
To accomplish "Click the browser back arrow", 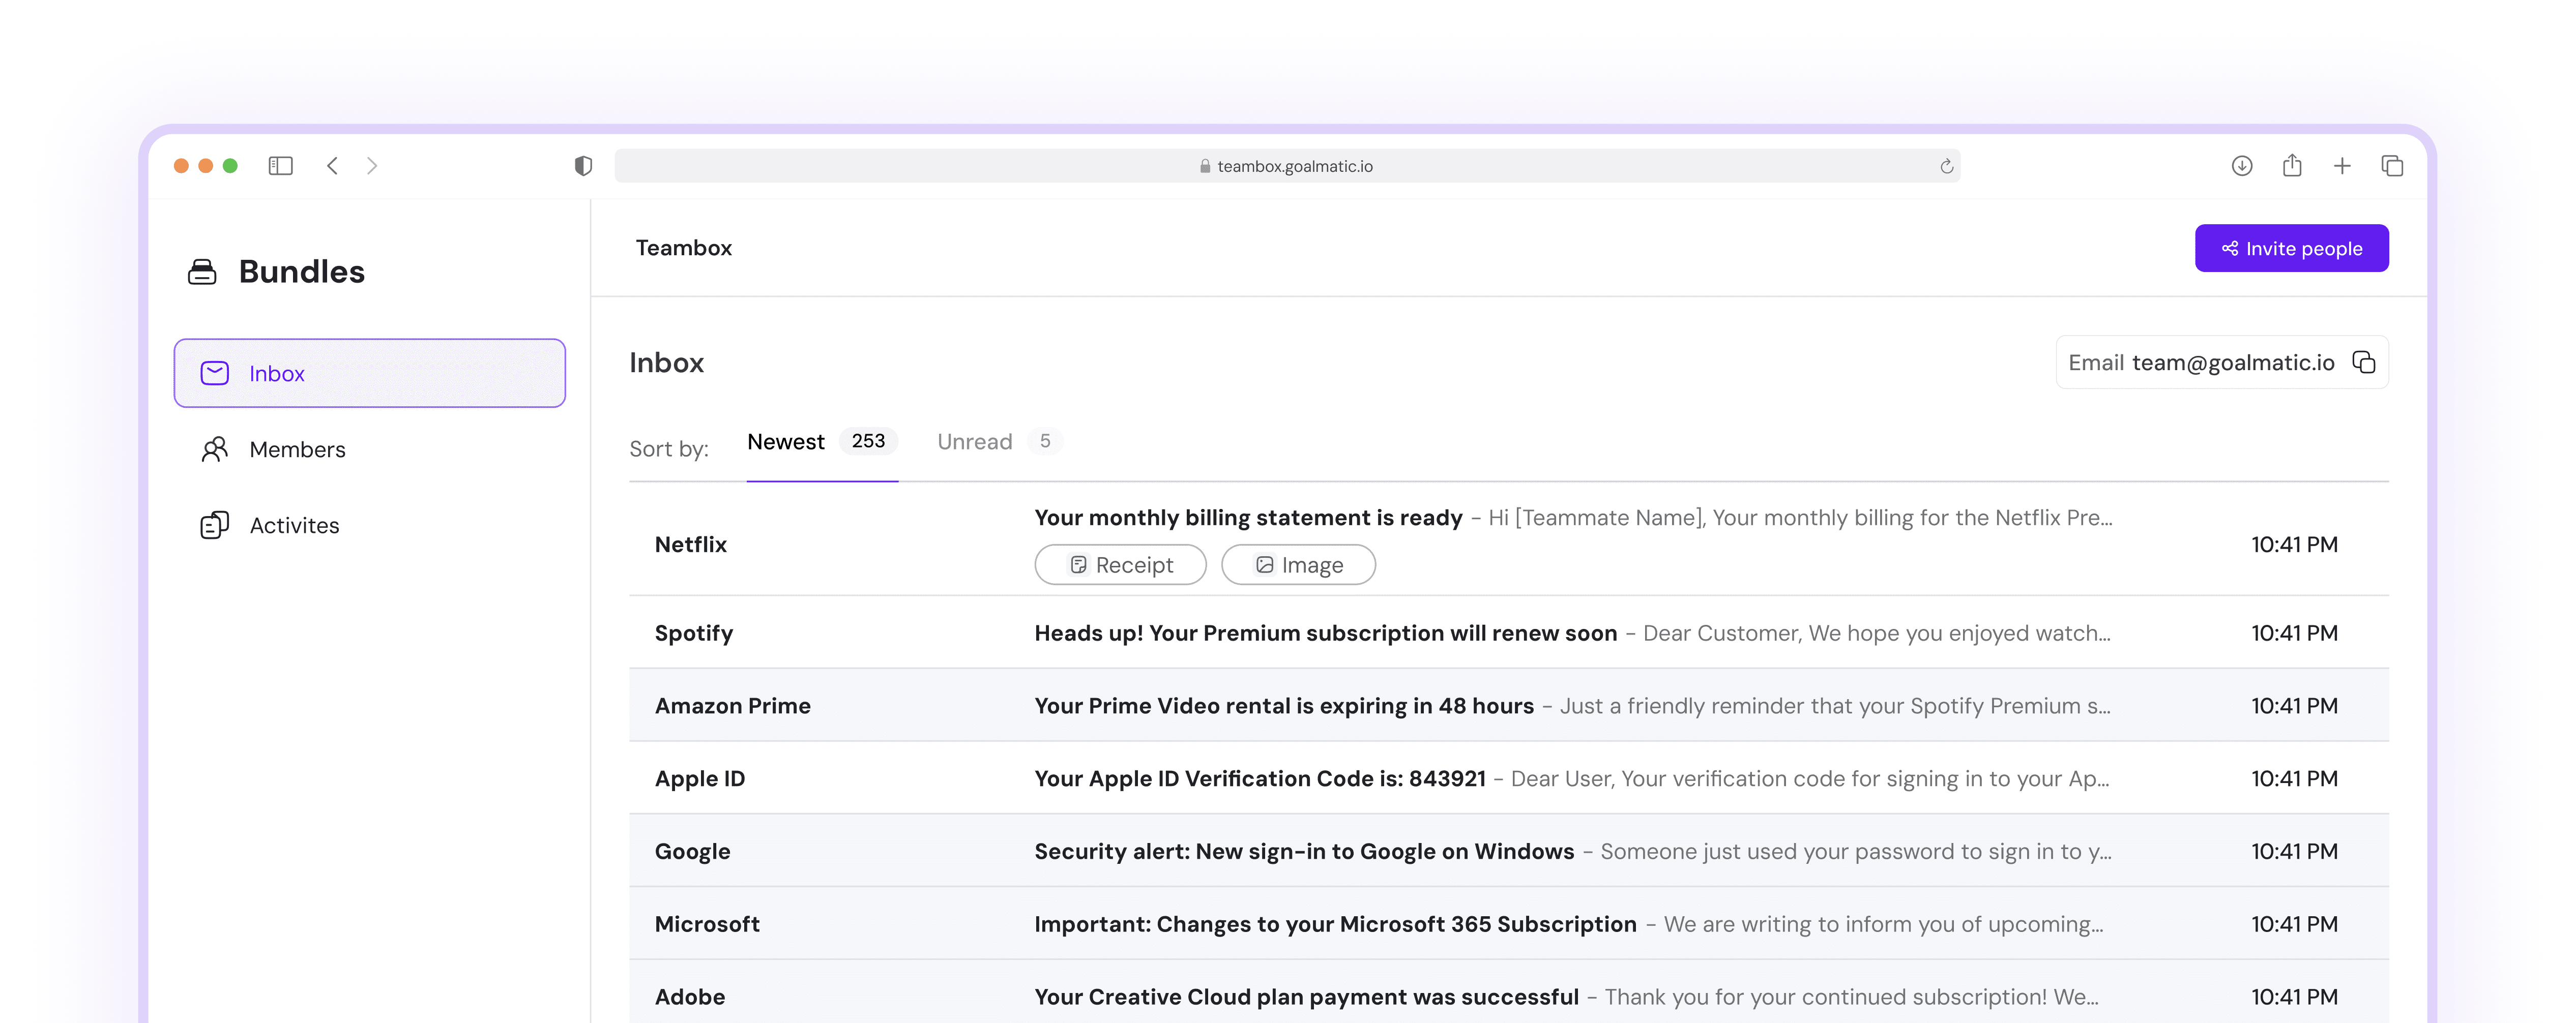I will (x=332, y=166).
